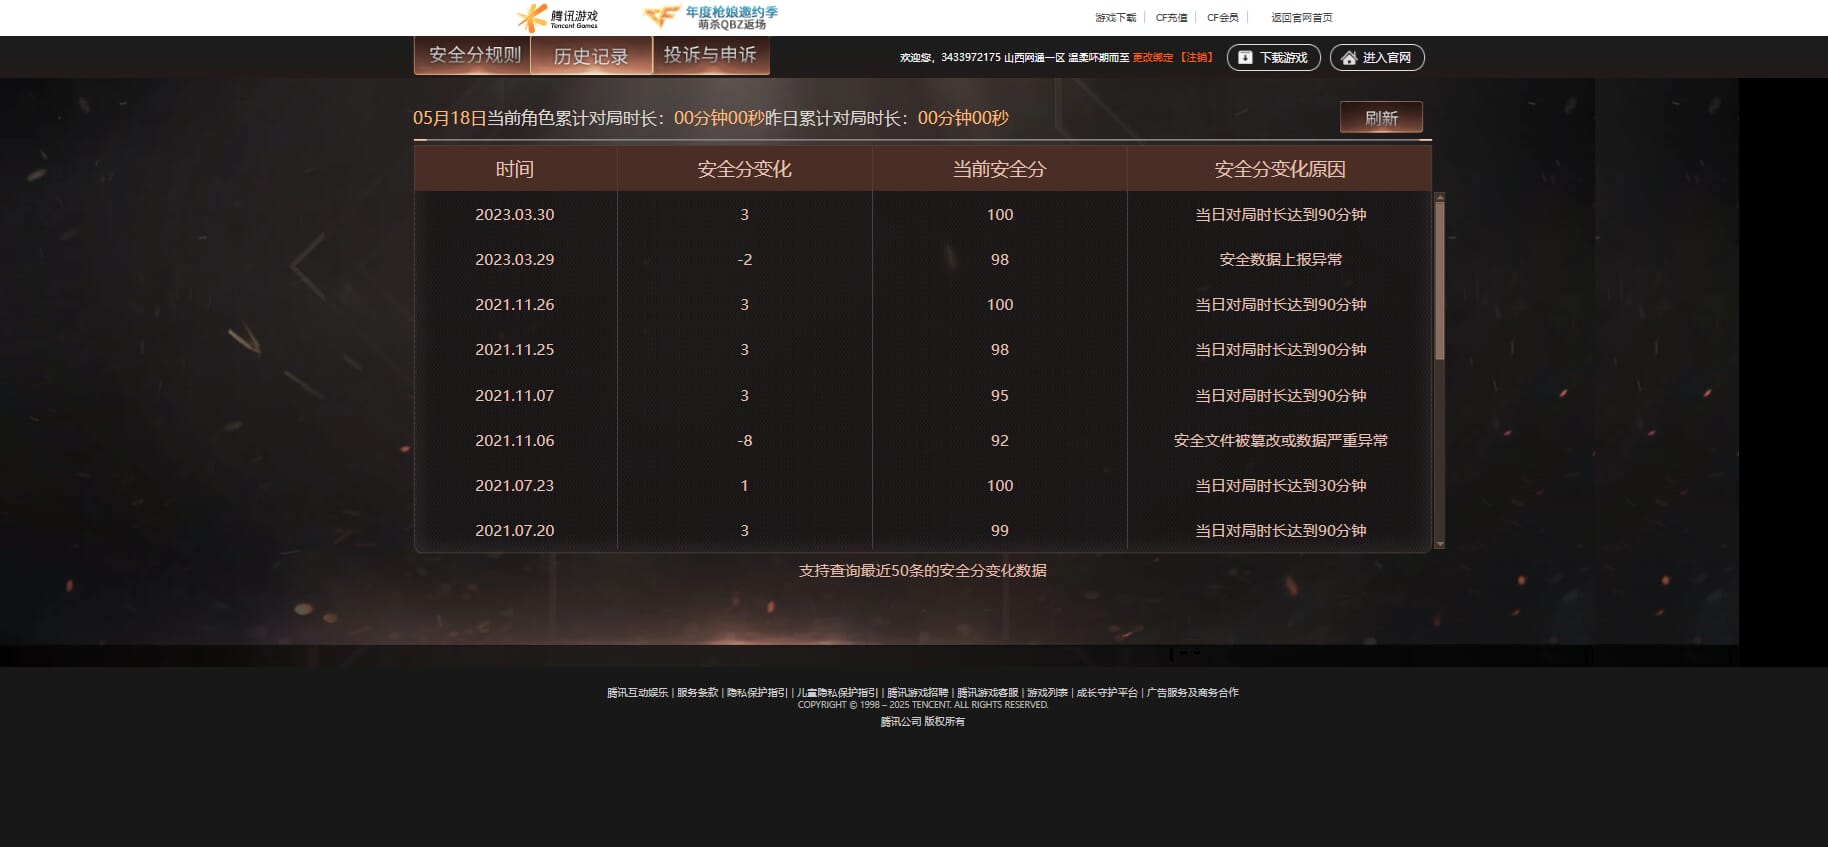Open the 游戏下载 top link
Screen dimensions: 1828x847
(x=1115, y=18)
